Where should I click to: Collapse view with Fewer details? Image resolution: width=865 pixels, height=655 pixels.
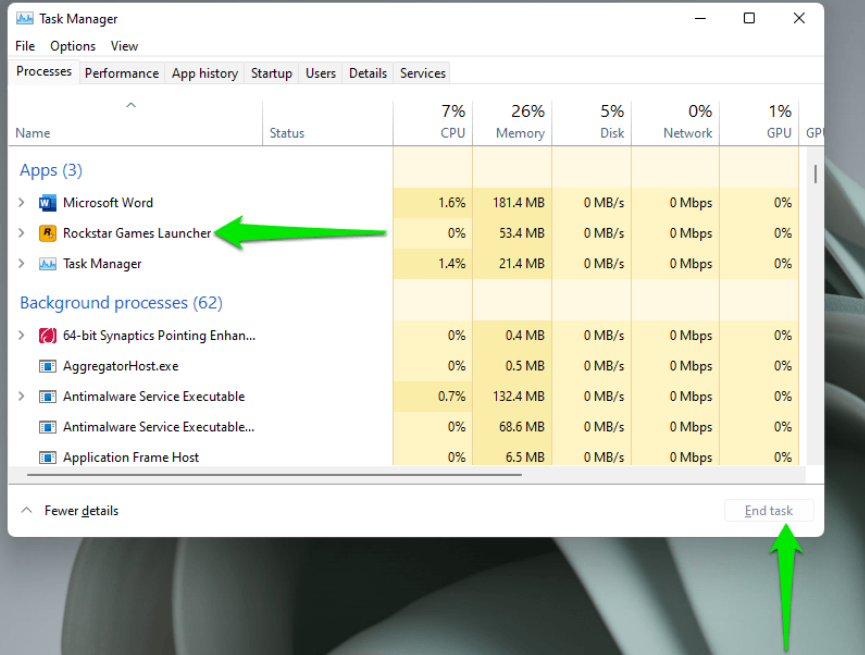point(70,510)
